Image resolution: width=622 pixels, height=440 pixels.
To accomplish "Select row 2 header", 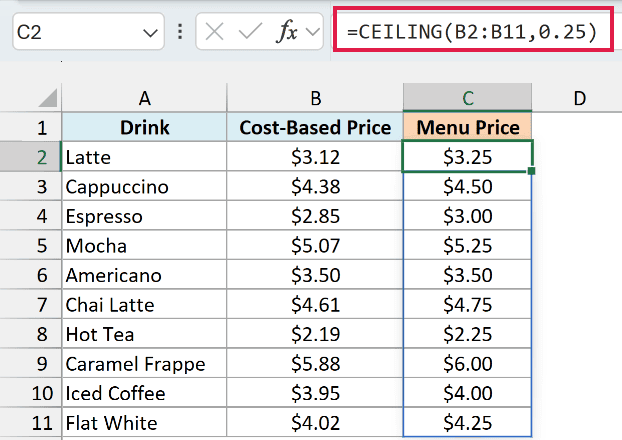I will point(31,157).
